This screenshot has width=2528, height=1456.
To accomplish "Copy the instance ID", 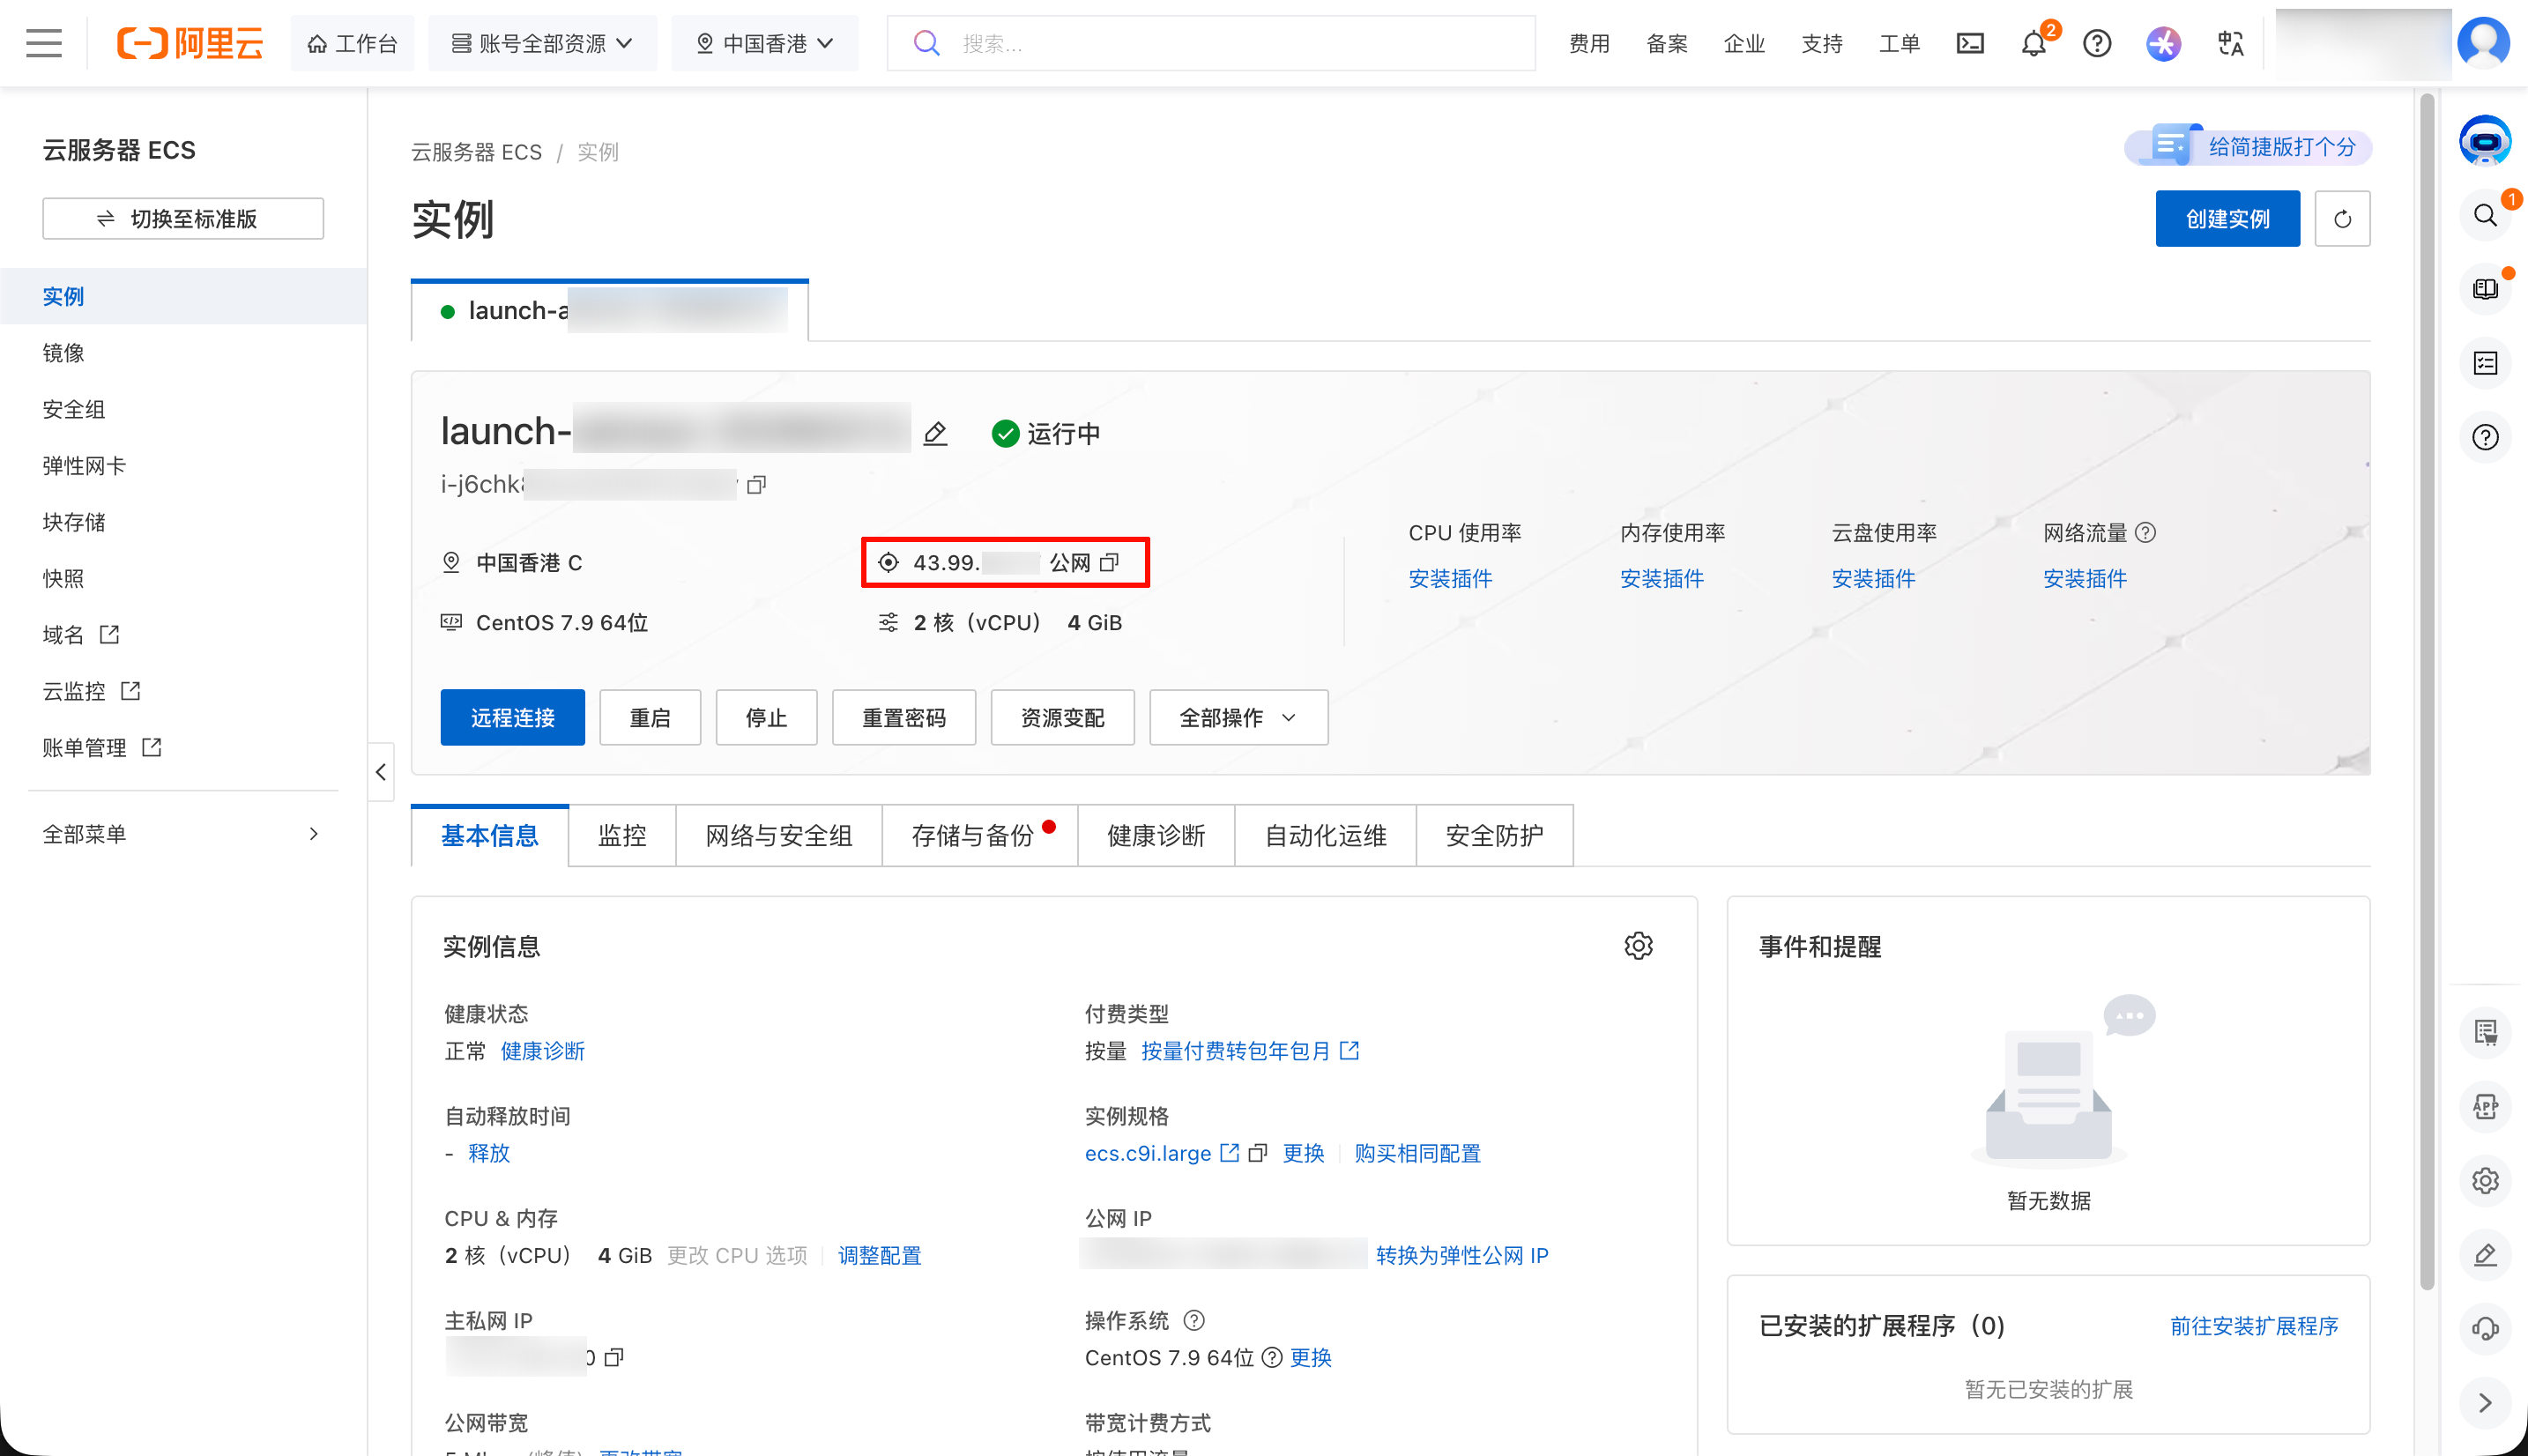I will pyautogui.click(x=757, y=485).
